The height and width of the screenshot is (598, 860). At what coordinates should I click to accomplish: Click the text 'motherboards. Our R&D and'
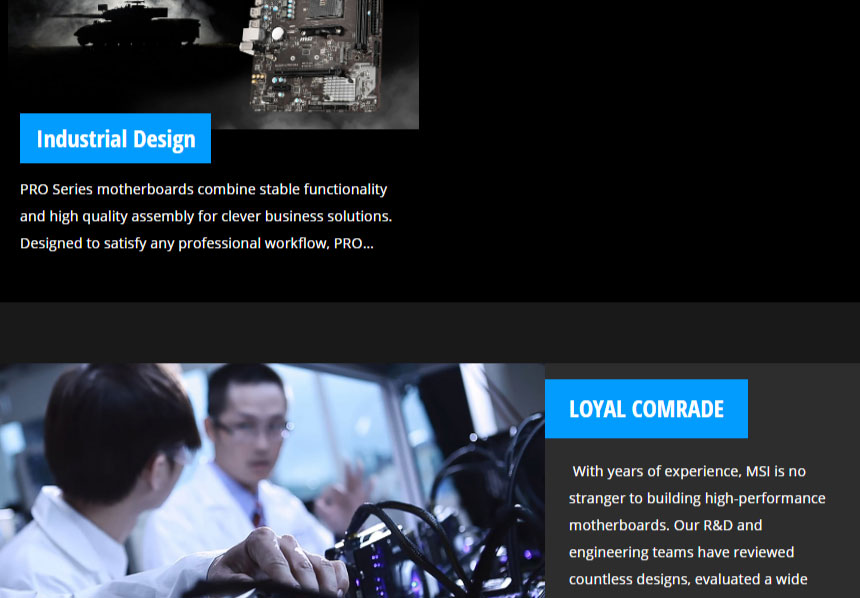point(665,525)
